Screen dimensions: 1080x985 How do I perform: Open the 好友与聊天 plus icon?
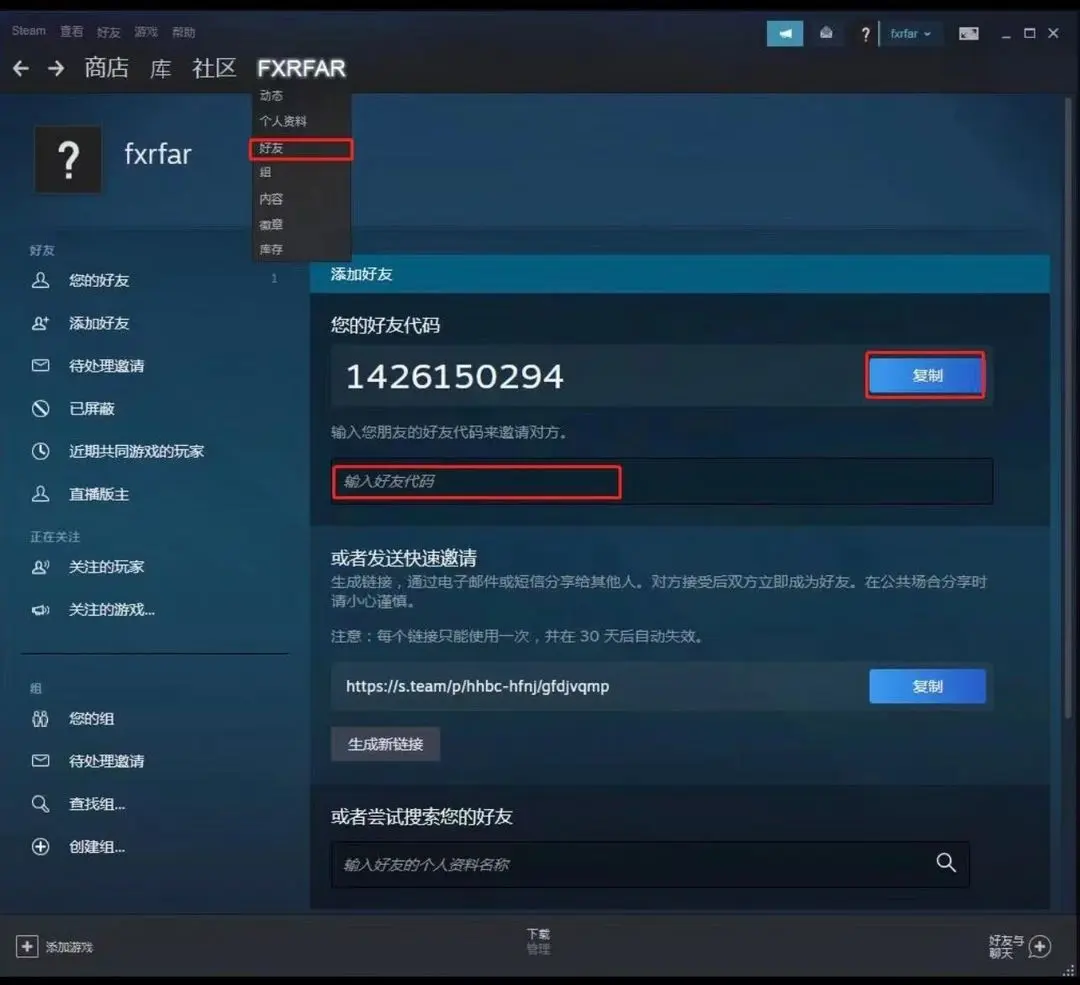click(1039, 946)
